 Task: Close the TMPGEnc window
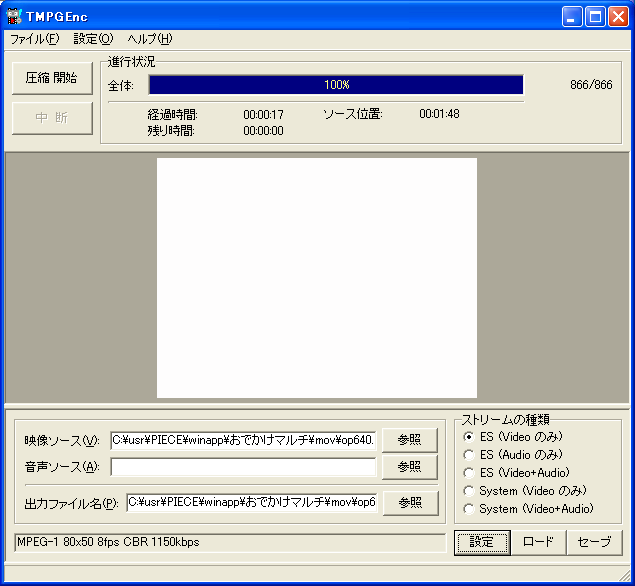[x=618, y=17]
